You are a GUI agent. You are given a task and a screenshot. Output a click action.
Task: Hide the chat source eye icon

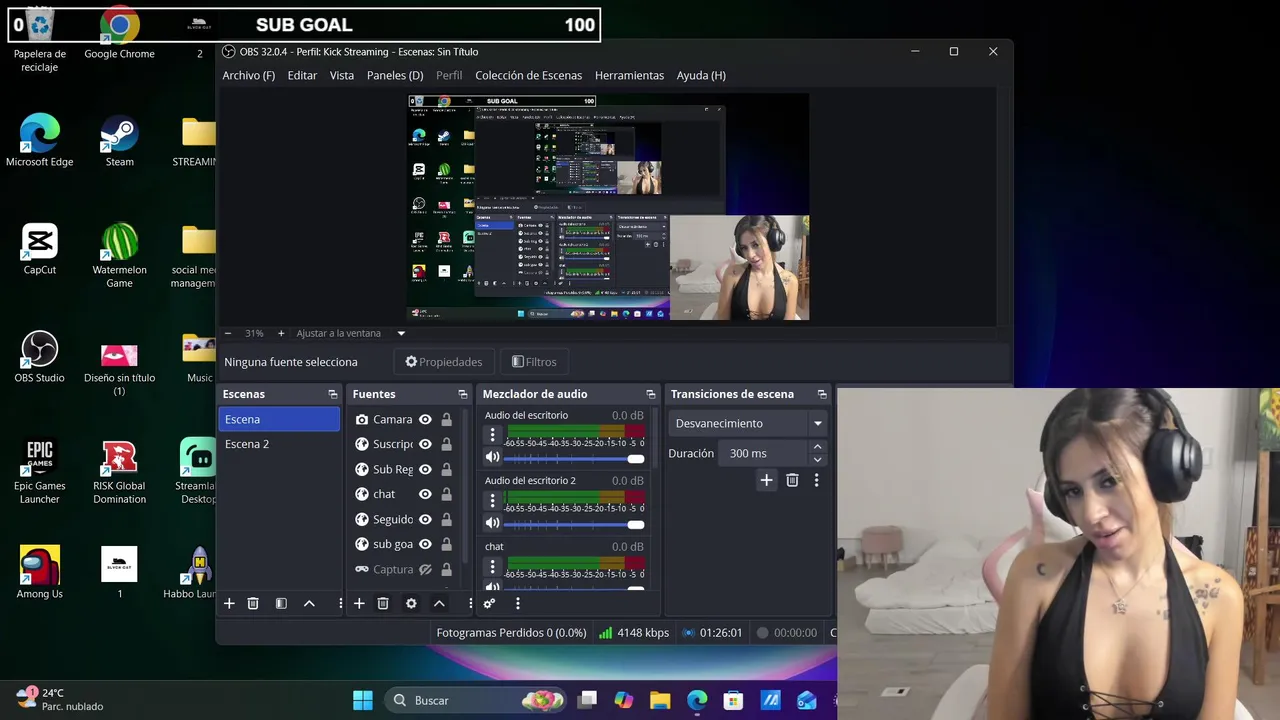coord(425,494)
